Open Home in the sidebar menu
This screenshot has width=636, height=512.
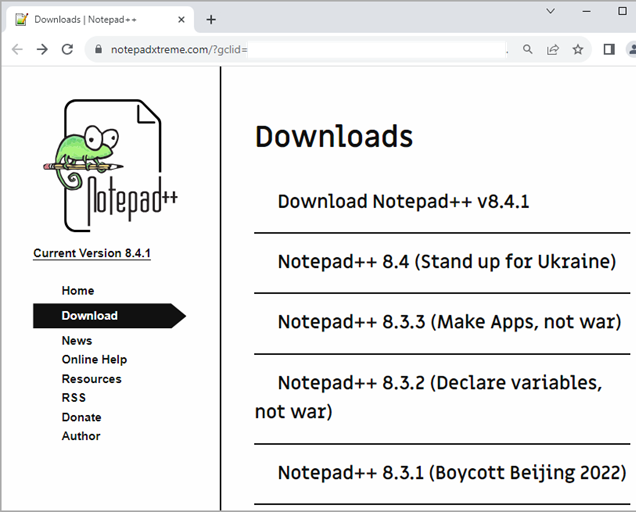click(78, 291)
